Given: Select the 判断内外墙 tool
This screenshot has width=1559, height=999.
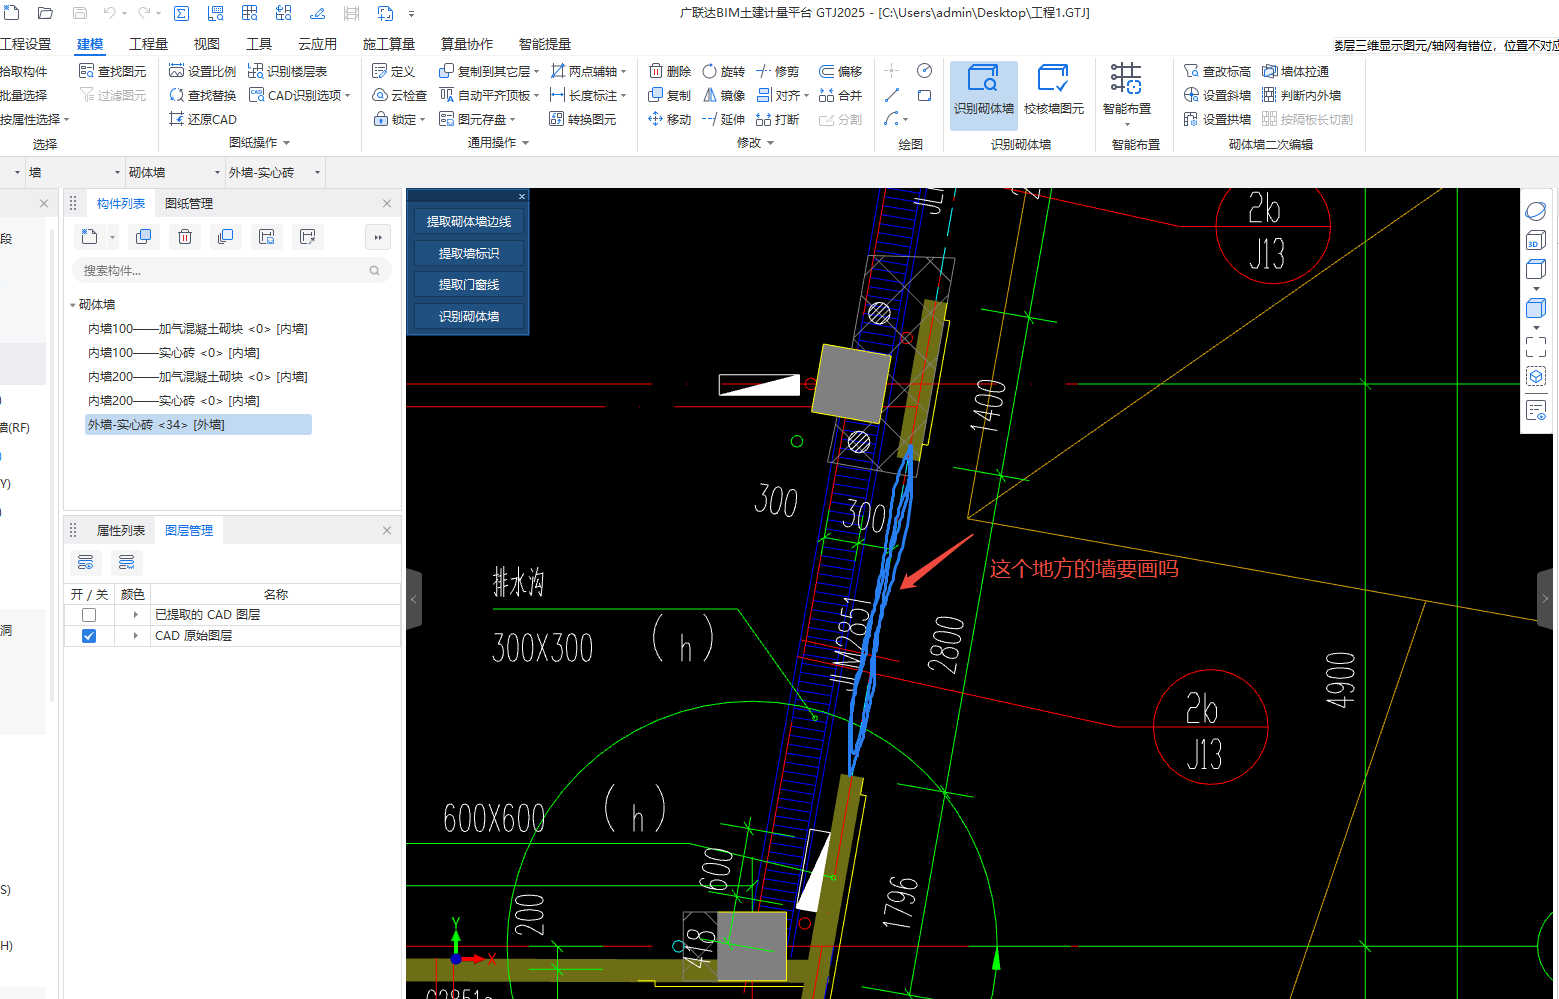Looking at the screenshot, I should tap(1301, 95).
